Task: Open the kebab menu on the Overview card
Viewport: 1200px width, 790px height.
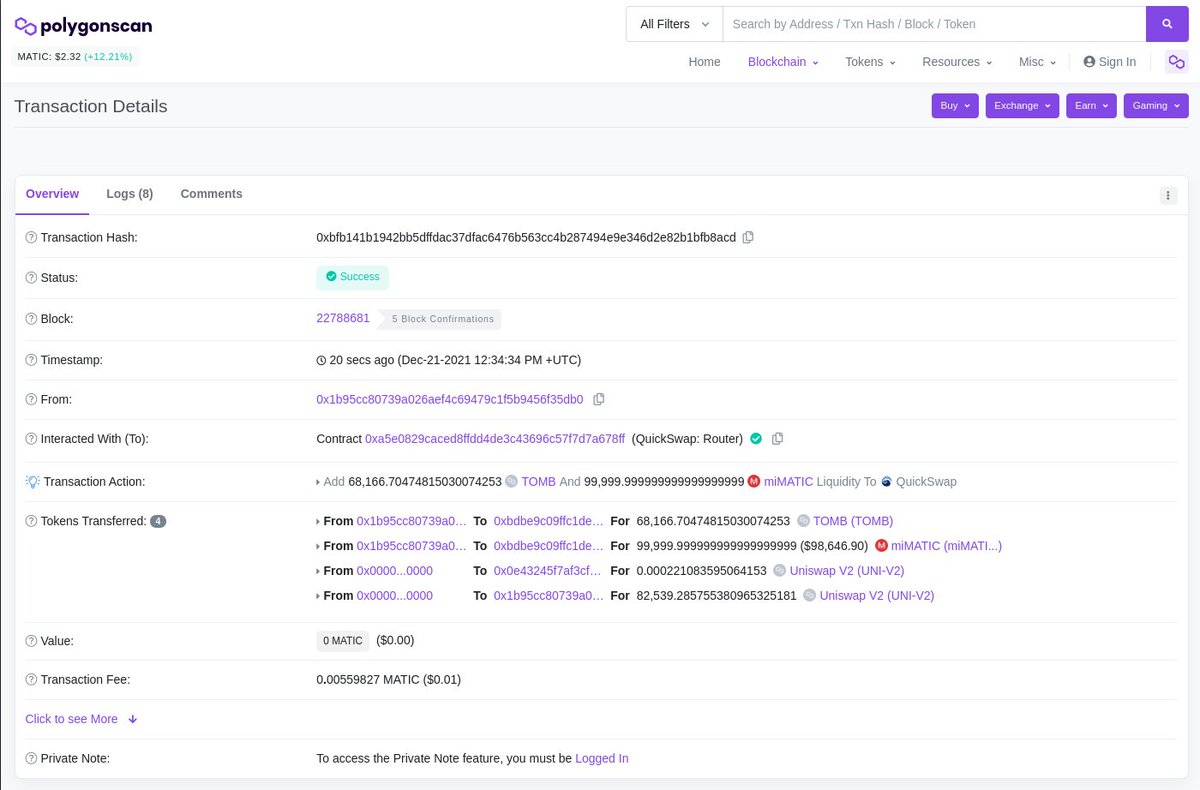Action: (x=1168, y=195)
